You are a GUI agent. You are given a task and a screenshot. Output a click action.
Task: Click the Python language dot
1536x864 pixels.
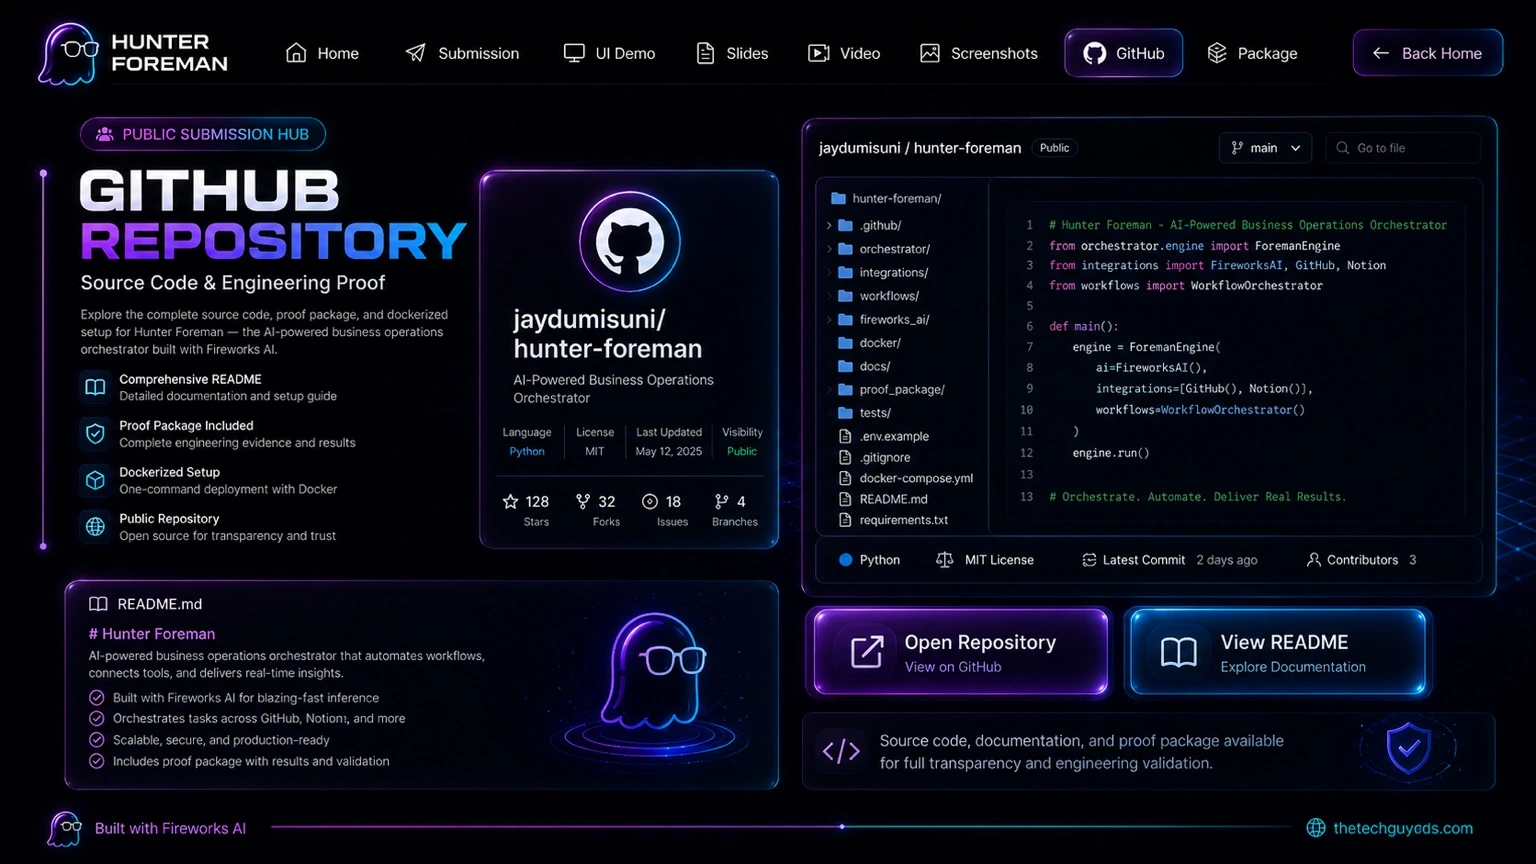[x=845, y=560]
